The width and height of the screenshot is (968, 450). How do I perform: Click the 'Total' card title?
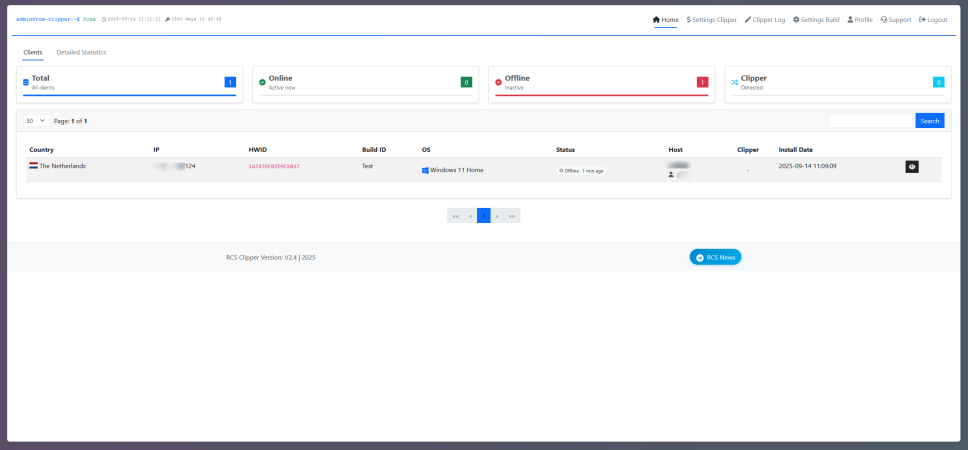point(41,78)
